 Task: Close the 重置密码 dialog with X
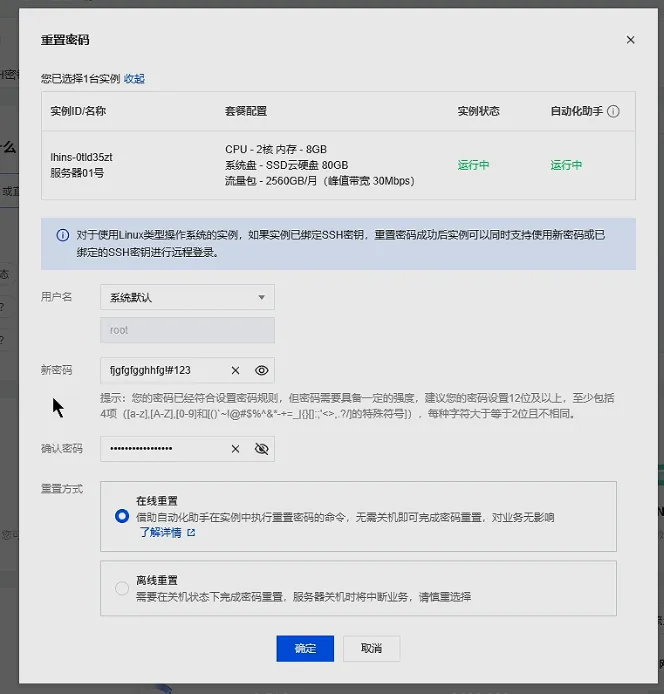click(x=630, y=40)
